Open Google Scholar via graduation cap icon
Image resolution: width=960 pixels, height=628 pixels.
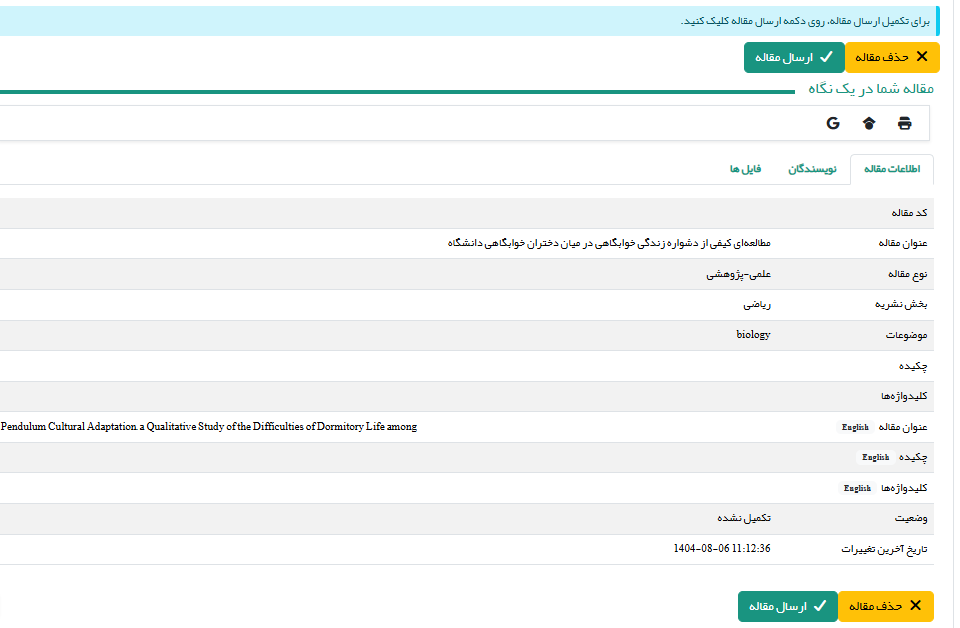coord(868,124)
